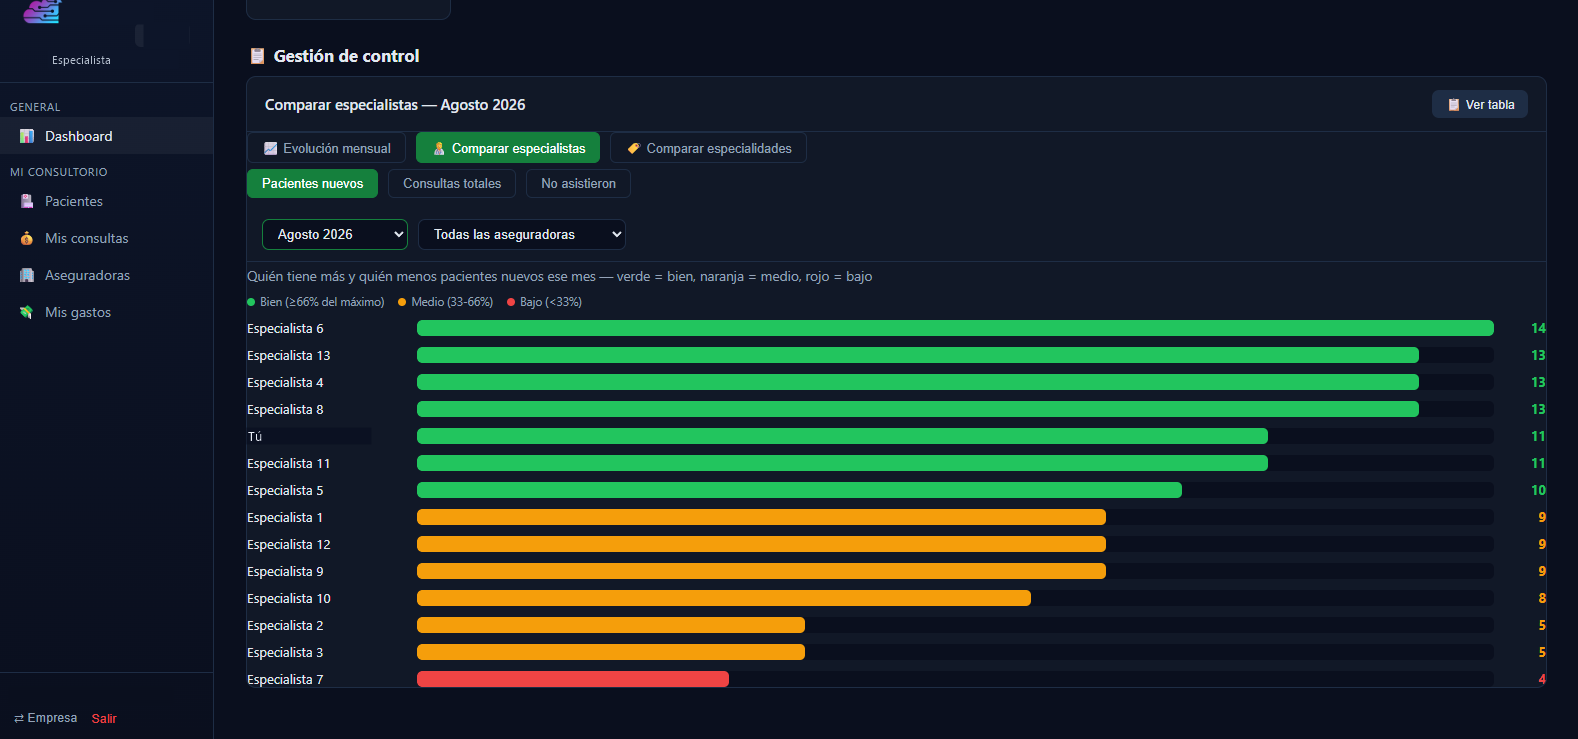Image resolution: width=1578 pixels, height=739 pixels.
Task: Click the Especialista role label under logo
Action: click(81, 60)
